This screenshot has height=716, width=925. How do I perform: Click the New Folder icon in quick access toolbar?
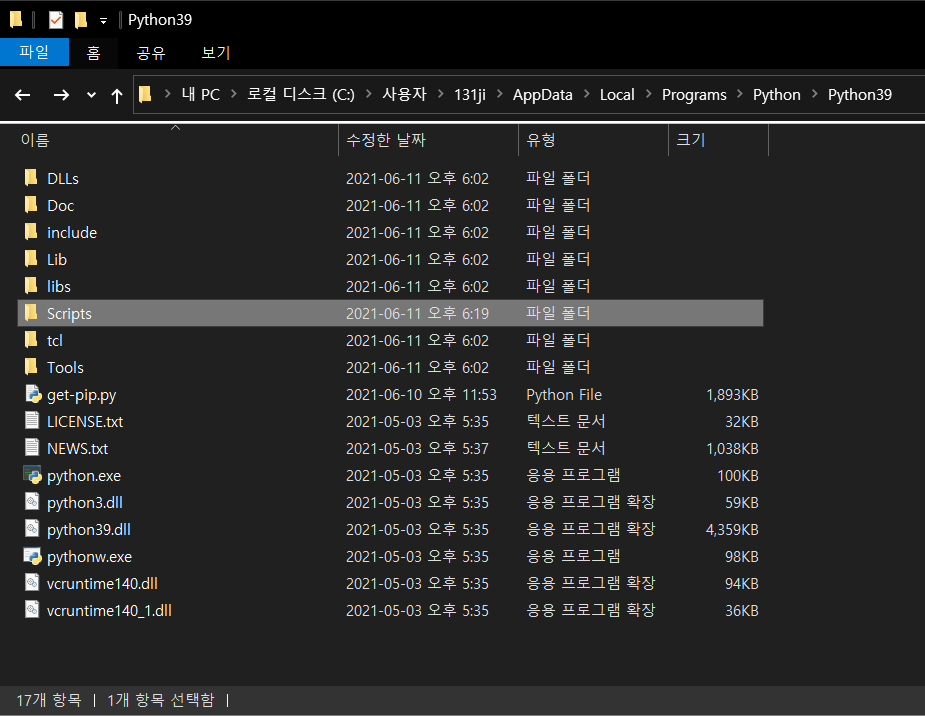pyautogui.click(x=81, y=20)
